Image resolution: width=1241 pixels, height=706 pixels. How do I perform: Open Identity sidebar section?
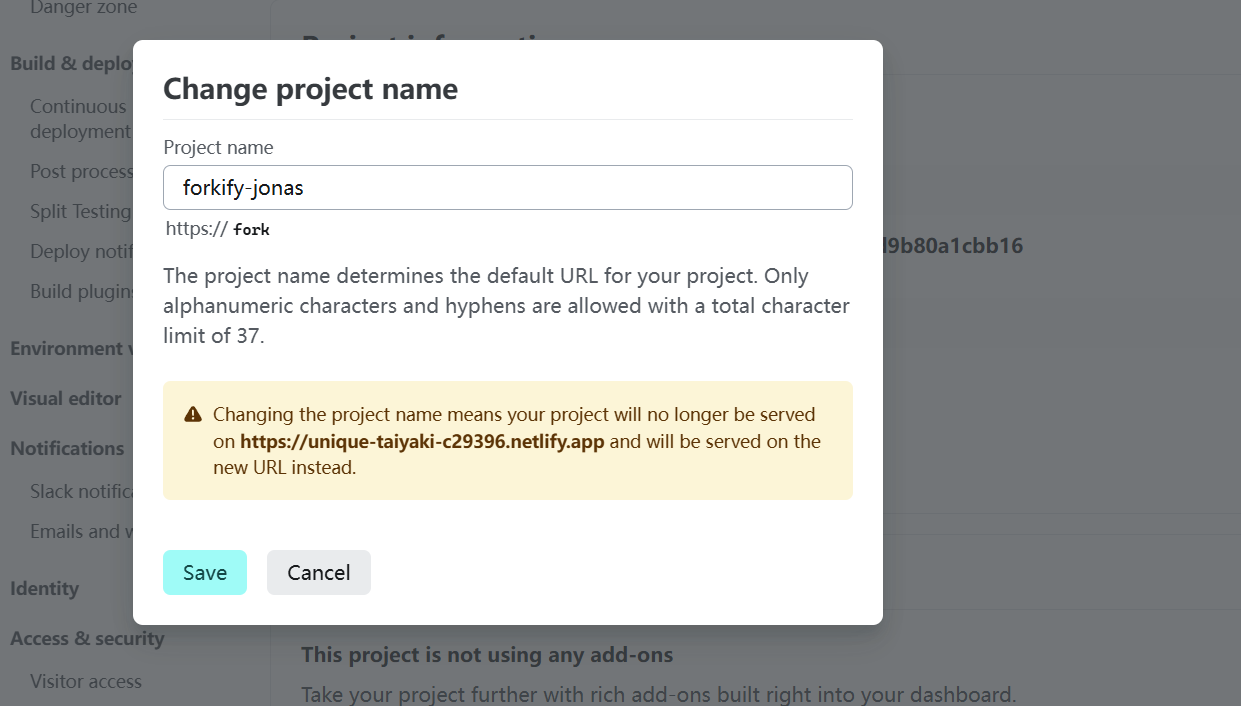[x=44, y=588]
